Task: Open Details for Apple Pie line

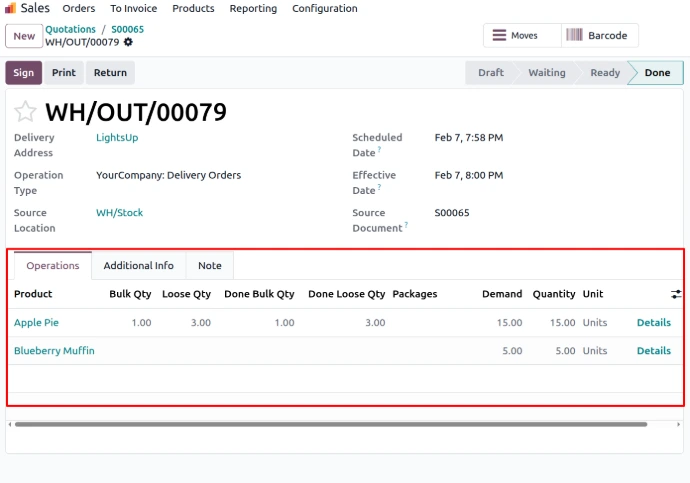Action: coord(653,323)
